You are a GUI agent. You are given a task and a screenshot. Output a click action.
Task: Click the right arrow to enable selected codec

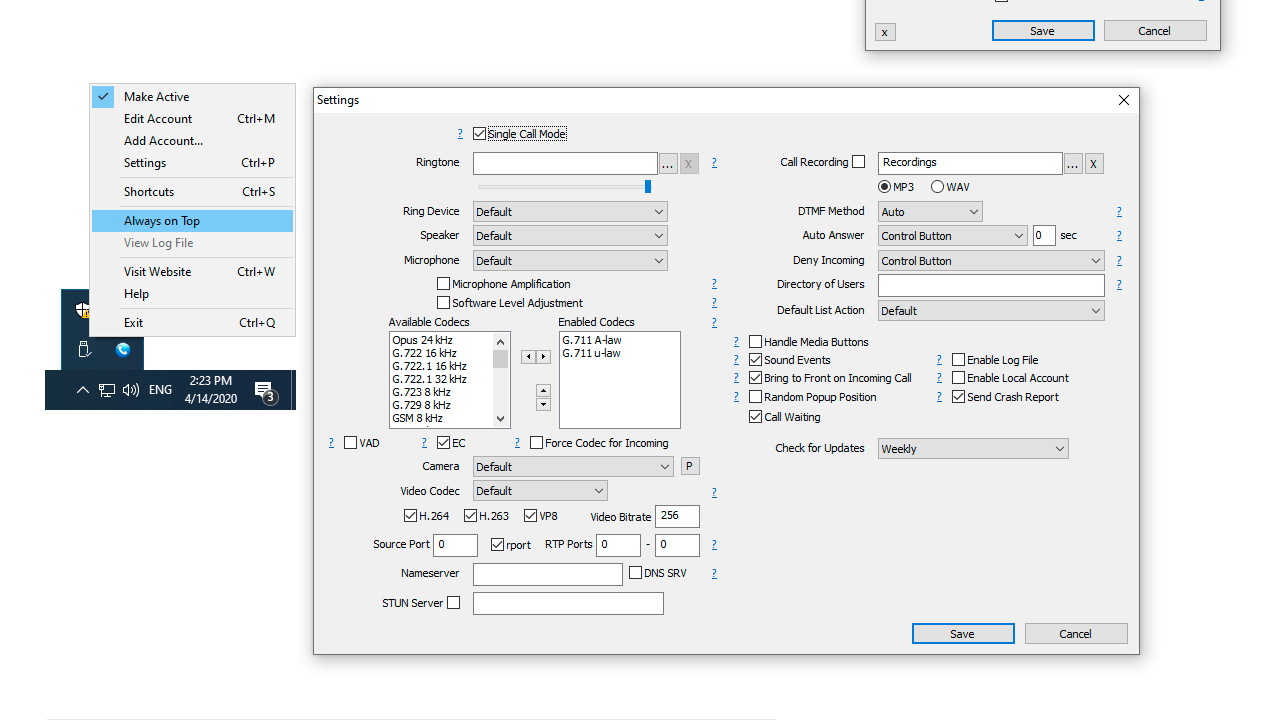(x=544, y=357)
